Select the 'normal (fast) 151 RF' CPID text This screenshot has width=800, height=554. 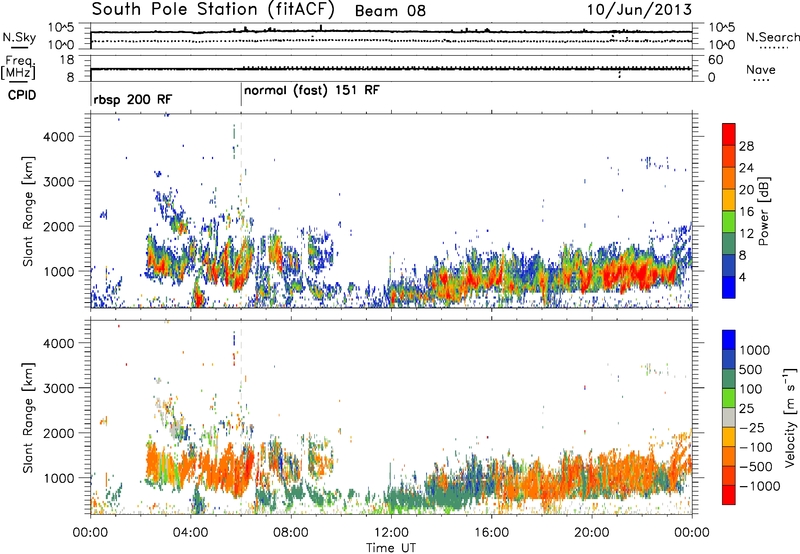pos(312,91)
